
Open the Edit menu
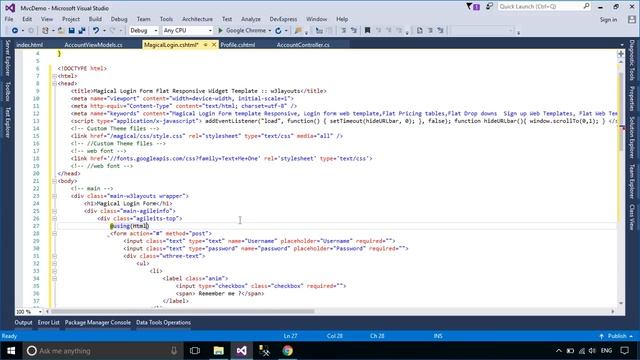[x=27, y=19]
